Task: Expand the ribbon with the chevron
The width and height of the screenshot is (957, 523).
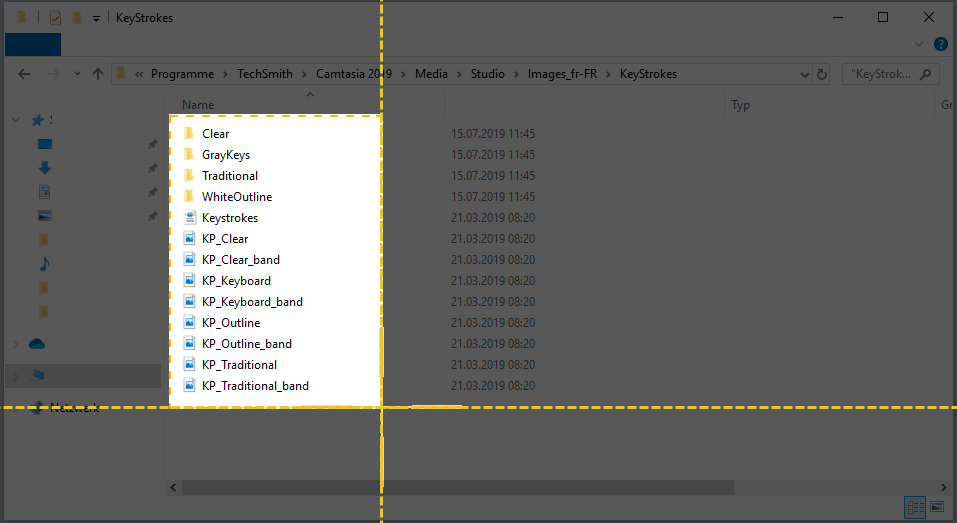Action: (x=919, y=44)
